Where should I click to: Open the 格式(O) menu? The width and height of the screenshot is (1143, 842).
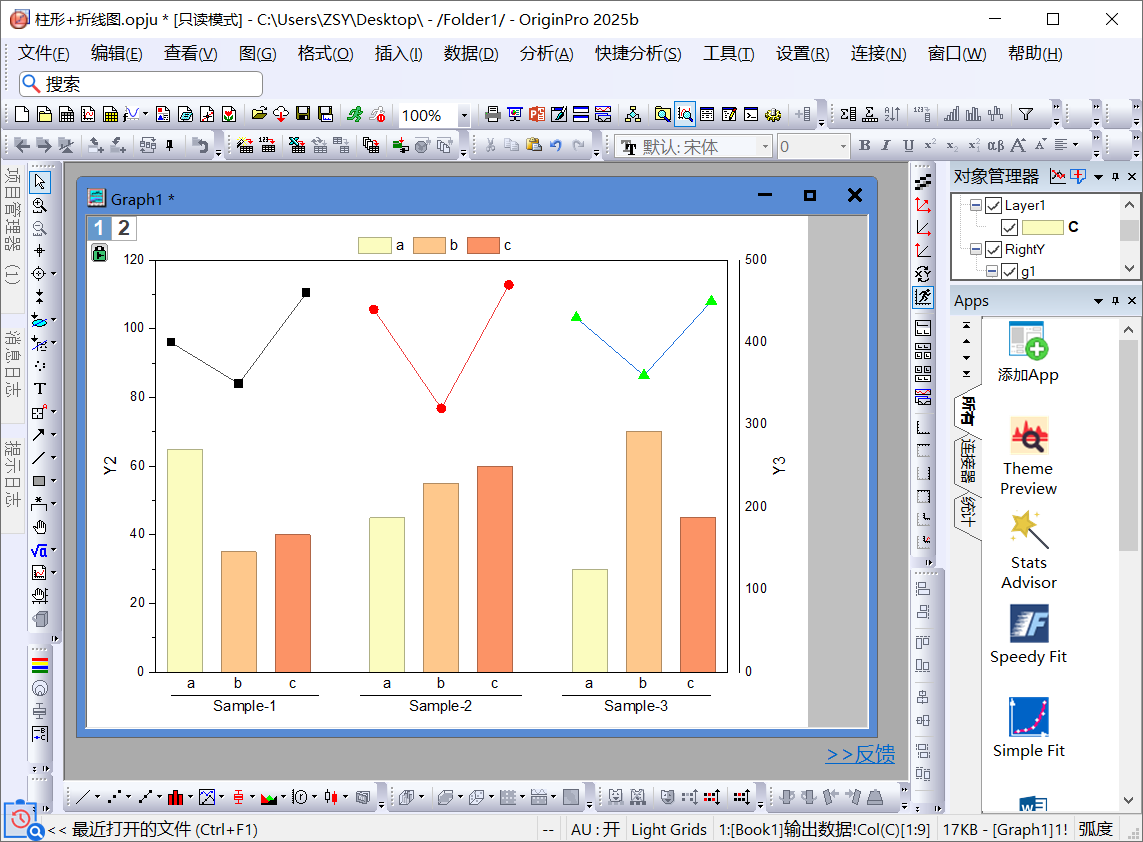point(325,54)
